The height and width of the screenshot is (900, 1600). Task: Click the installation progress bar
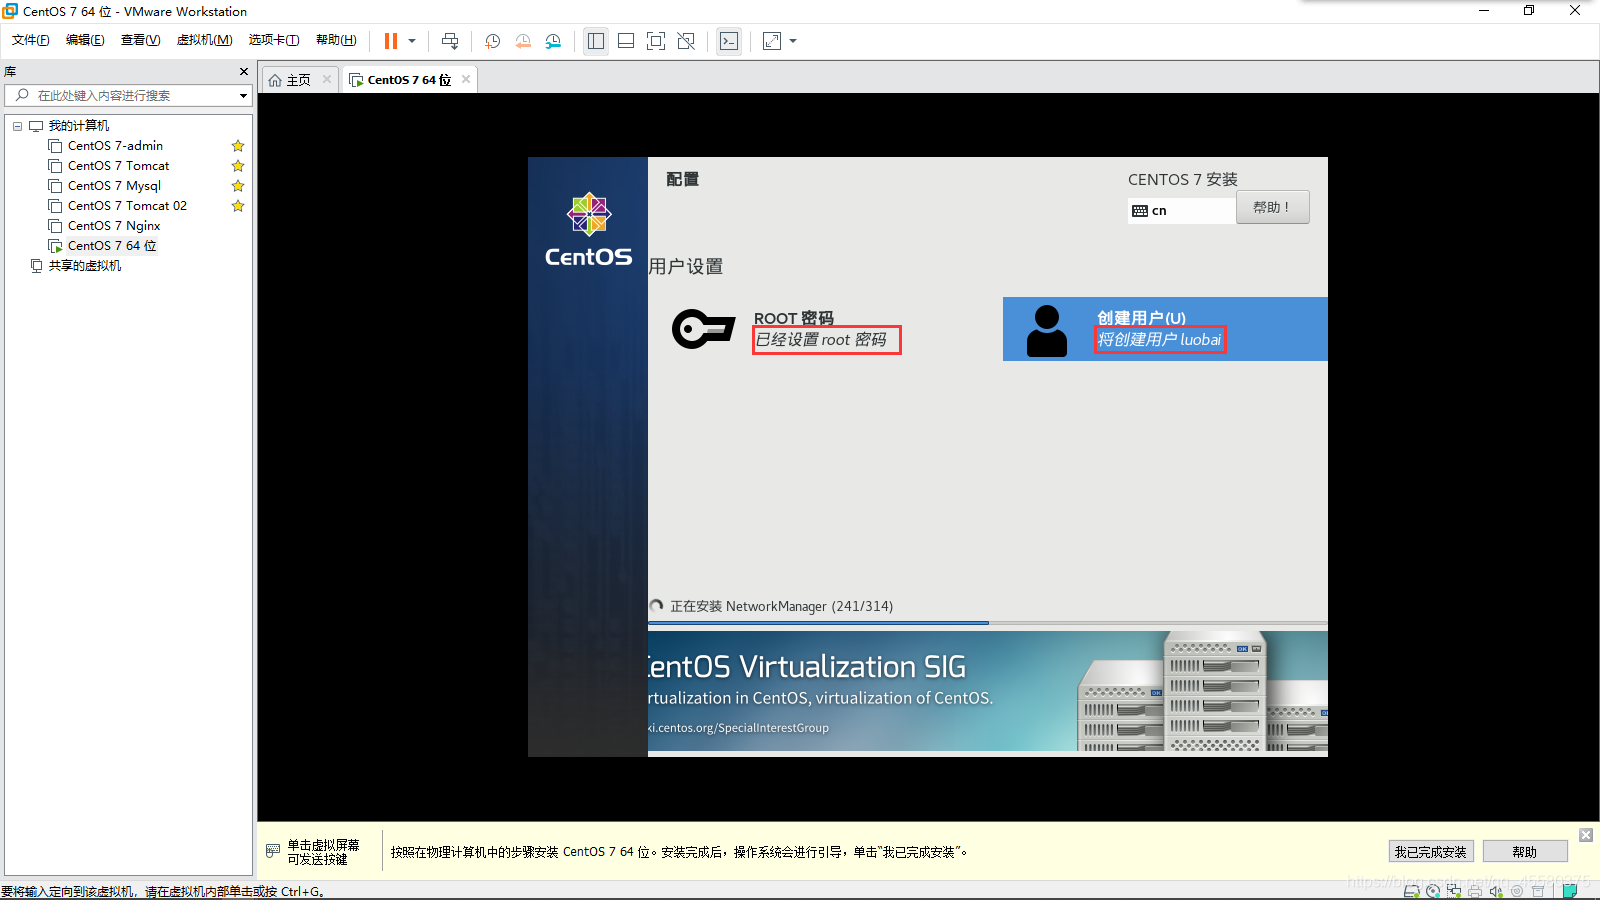point(988,623)
